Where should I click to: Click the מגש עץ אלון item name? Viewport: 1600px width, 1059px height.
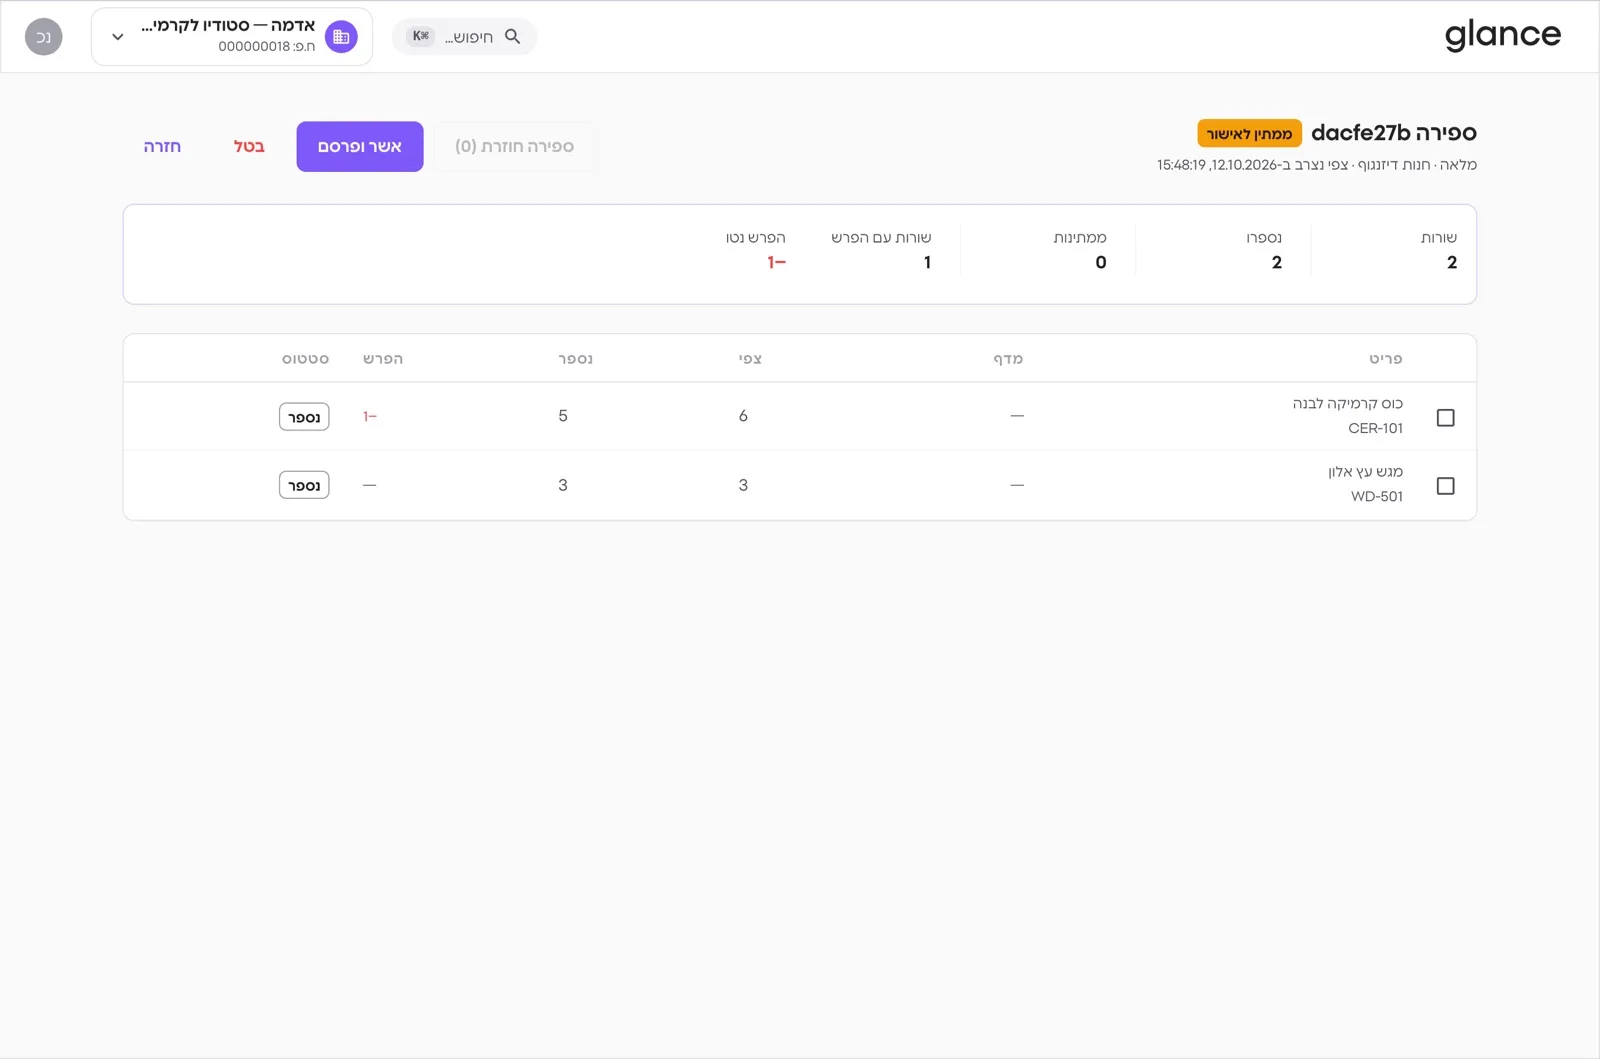click(1366, 471)
